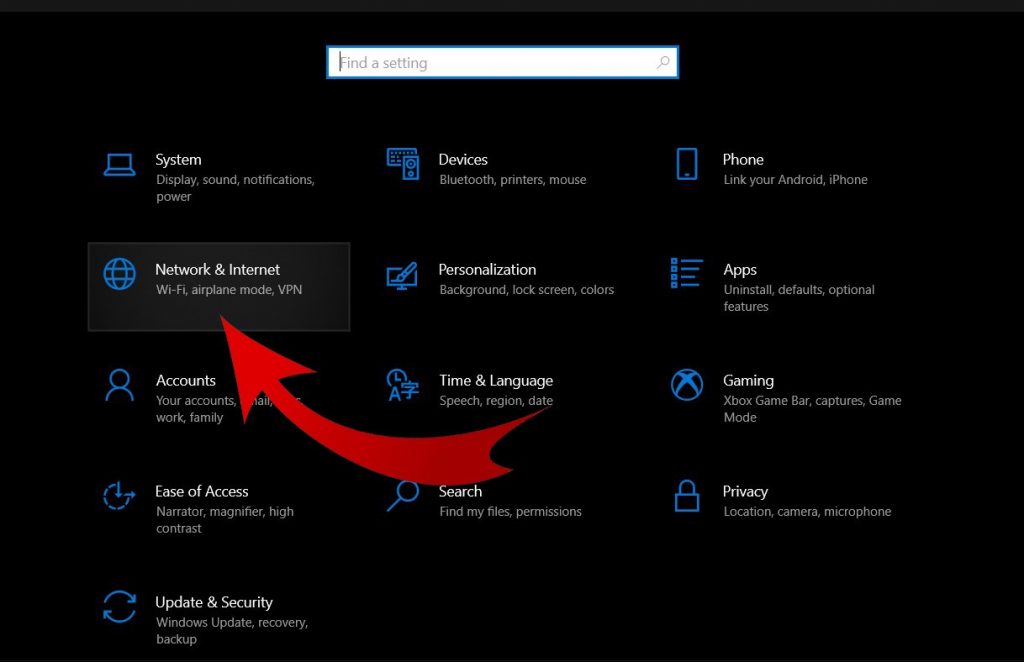Click the magnifier icon in the search box
This screenshot has height=662, width=1024.
[x=663, y=62]
